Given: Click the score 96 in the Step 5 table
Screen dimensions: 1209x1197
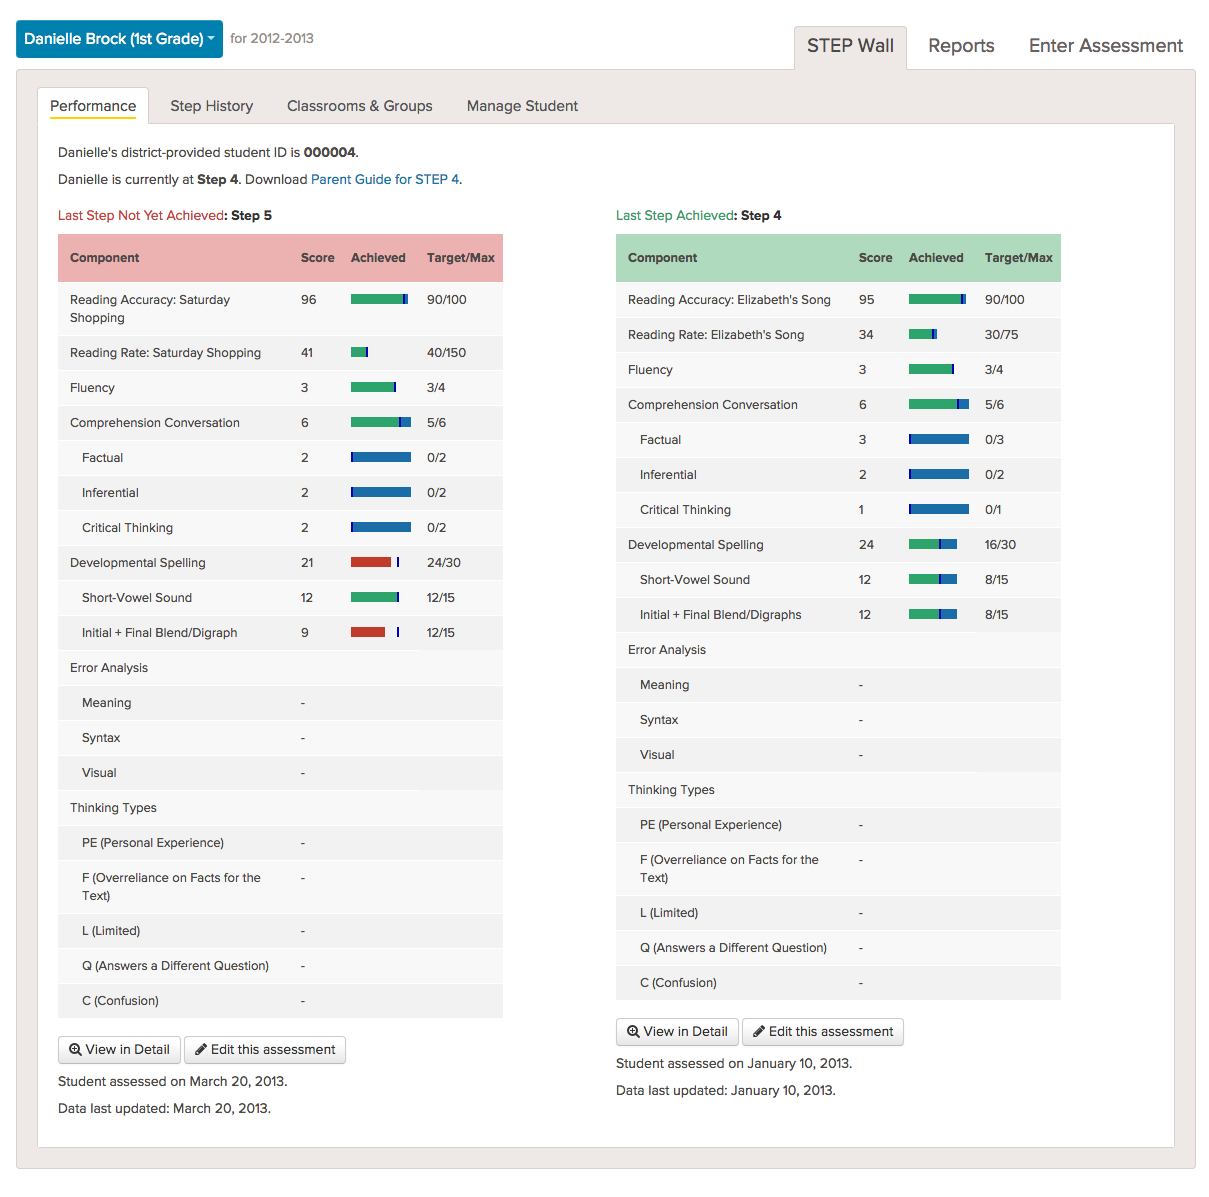Looking at the screenshot, I should click(x=309, y=299).
